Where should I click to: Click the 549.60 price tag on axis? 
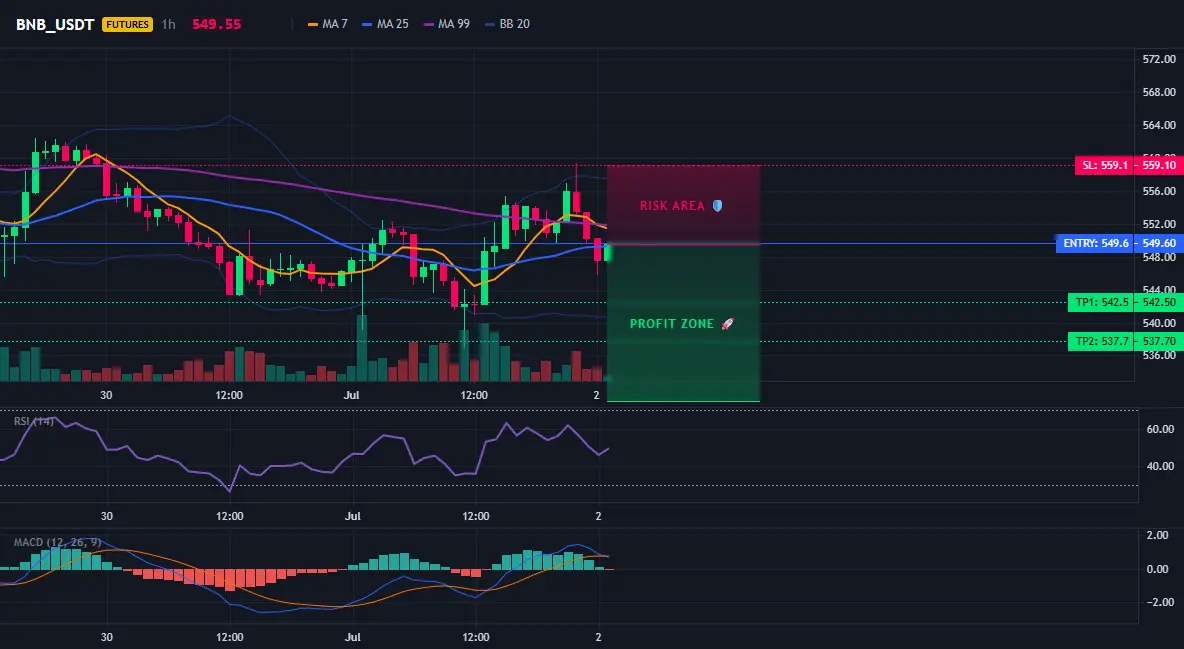1159,243
